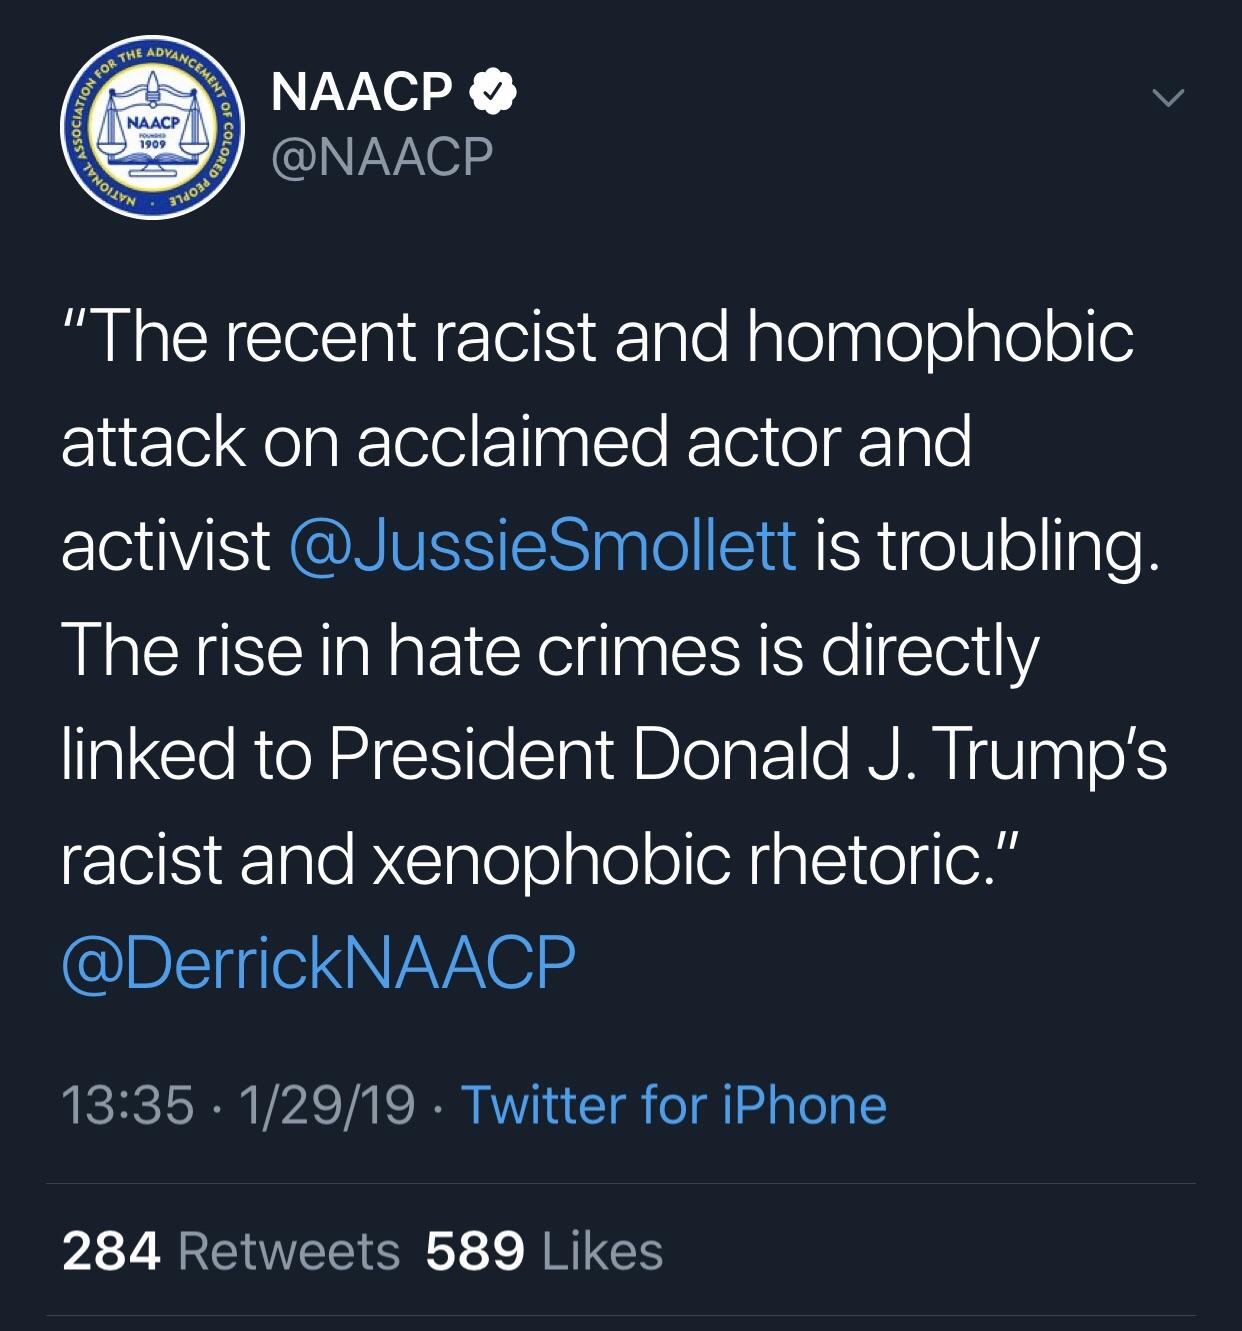
Task: Tap the 1/29/19 date
Action: tap(327, 1106)
